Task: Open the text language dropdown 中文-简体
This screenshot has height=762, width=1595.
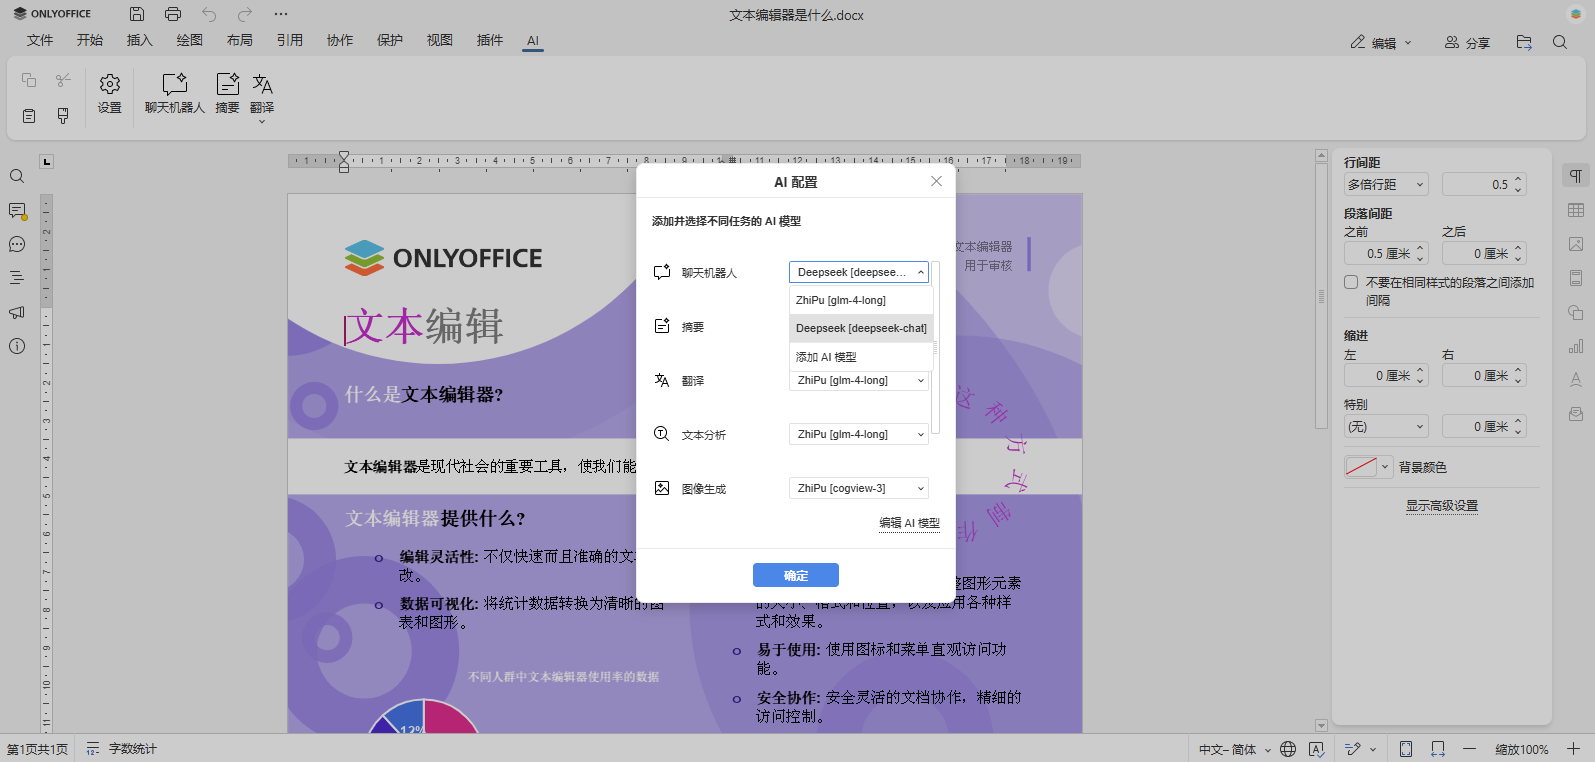Action: coord(1235,749)
